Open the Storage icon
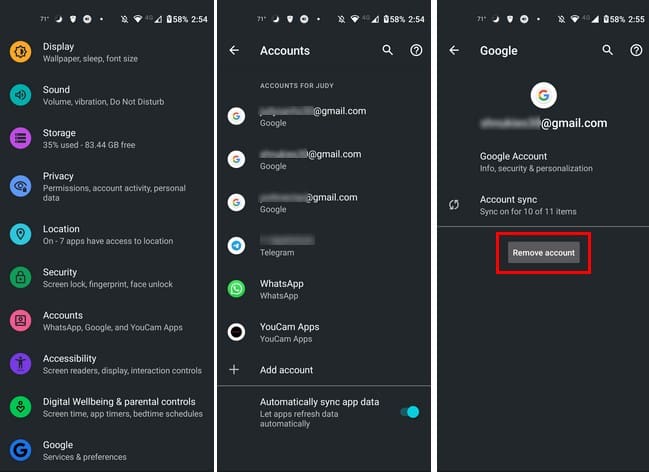The height and width of the screenshot is (472, 649). (20, 138)
